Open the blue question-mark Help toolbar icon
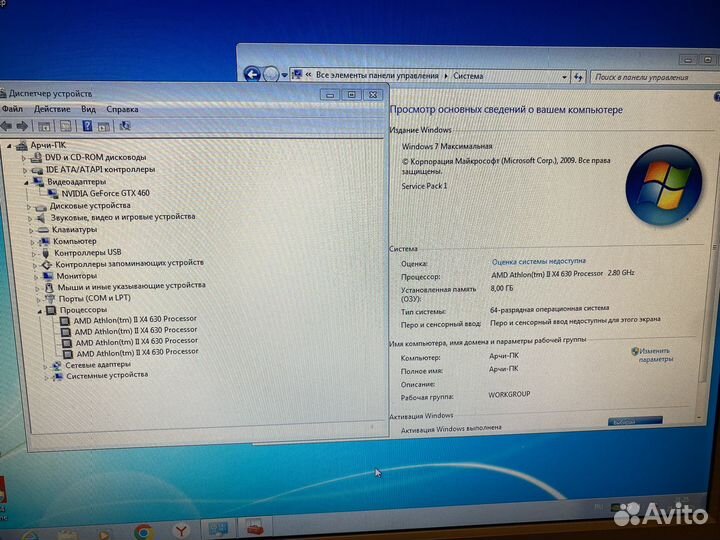Image resolution: width=720 pixels, height=540 pixels. (87, 126)
